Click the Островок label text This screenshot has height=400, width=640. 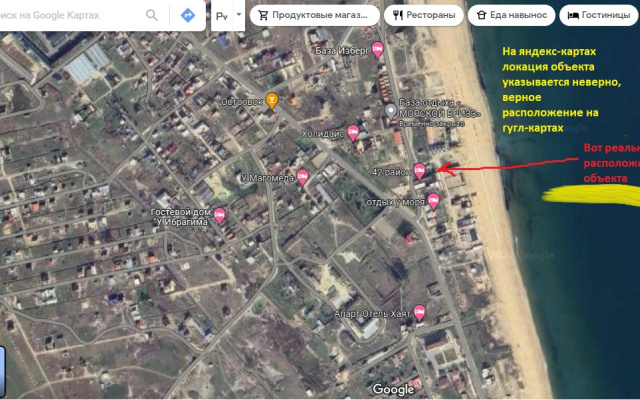(x=242, y=102)
